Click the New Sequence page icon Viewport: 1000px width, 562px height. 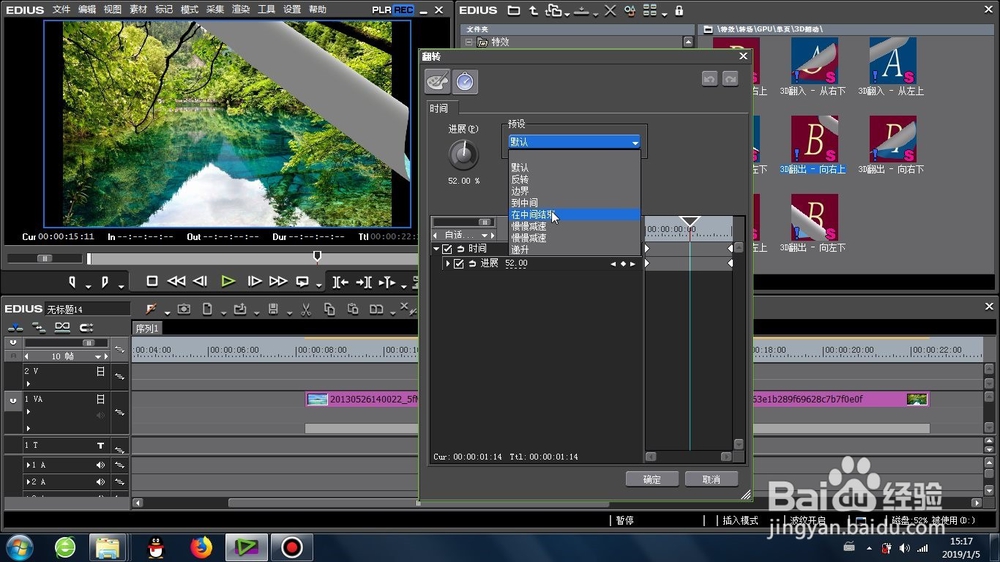coord(207,309)
